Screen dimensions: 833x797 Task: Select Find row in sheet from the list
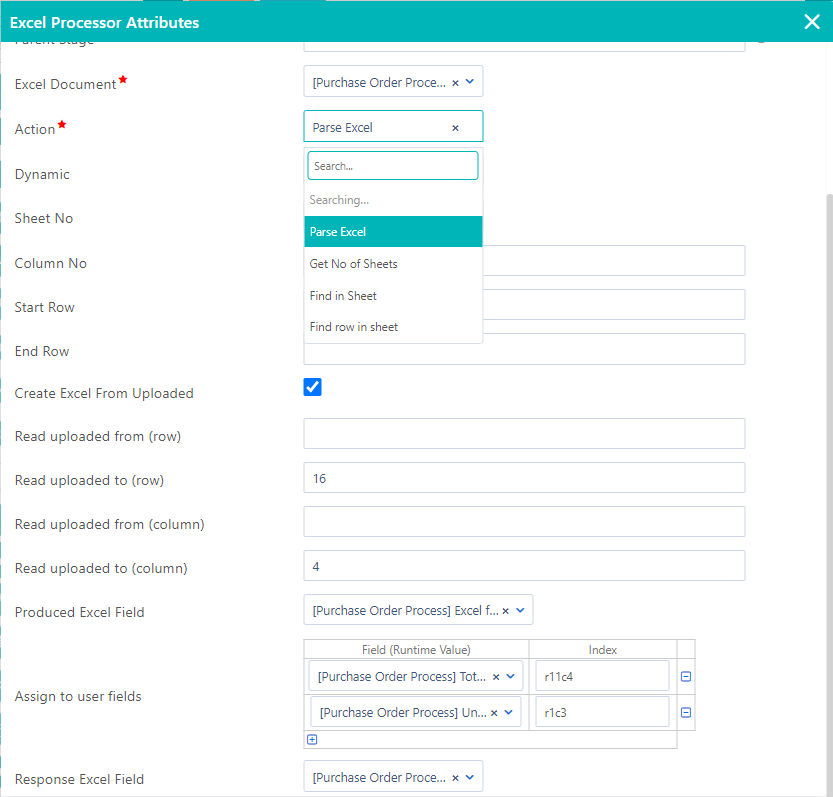click(x=353, y=327)
